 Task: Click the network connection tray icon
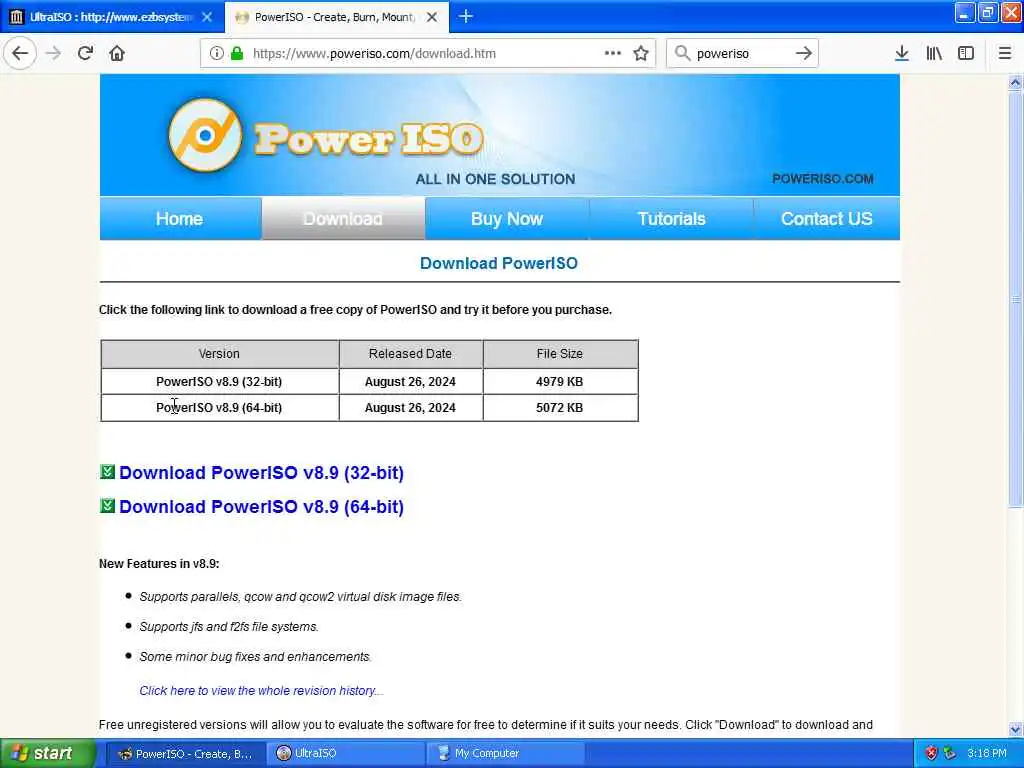950,753
